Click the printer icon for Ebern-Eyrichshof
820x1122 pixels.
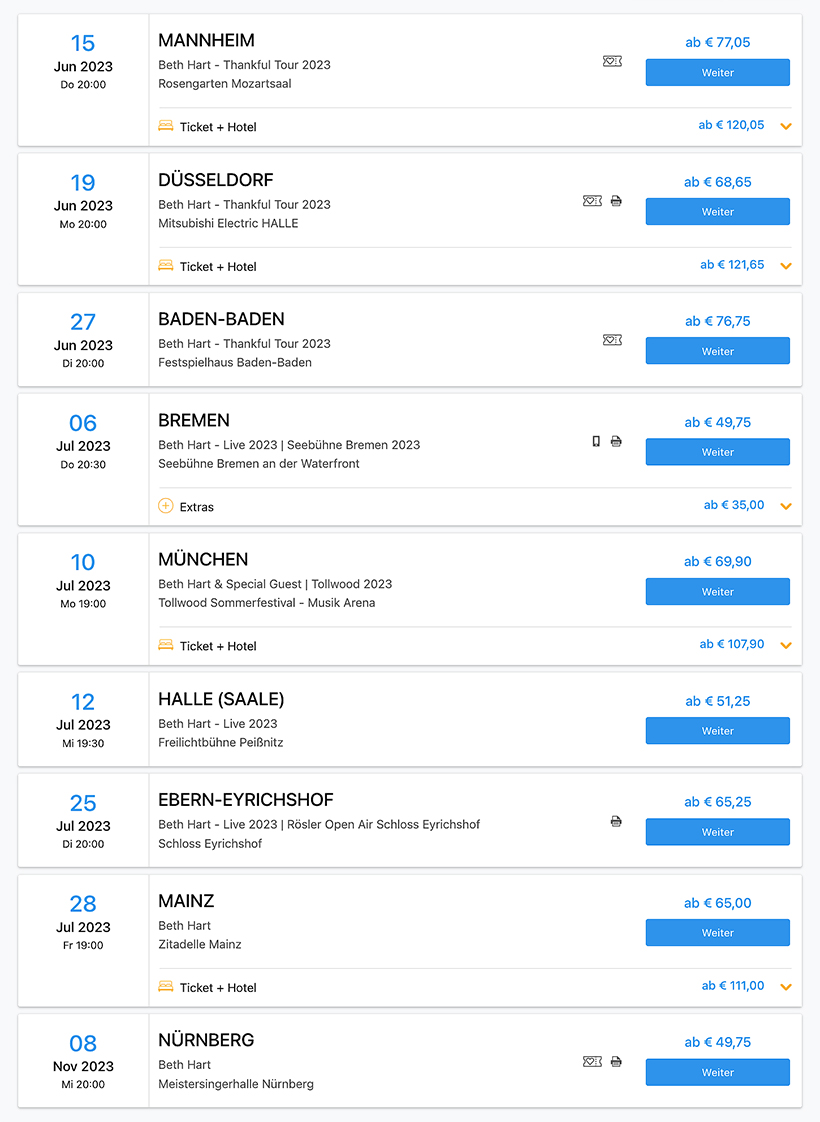616,821
